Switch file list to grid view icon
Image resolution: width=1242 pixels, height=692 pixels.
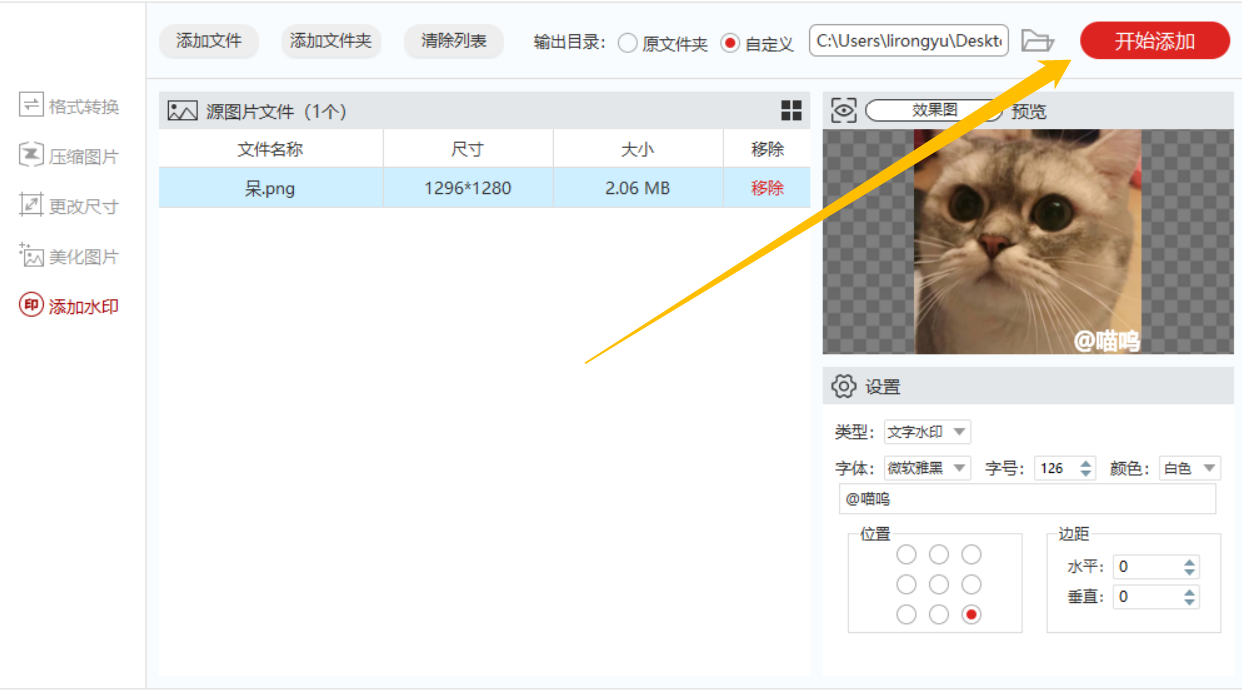coord(791,111)
